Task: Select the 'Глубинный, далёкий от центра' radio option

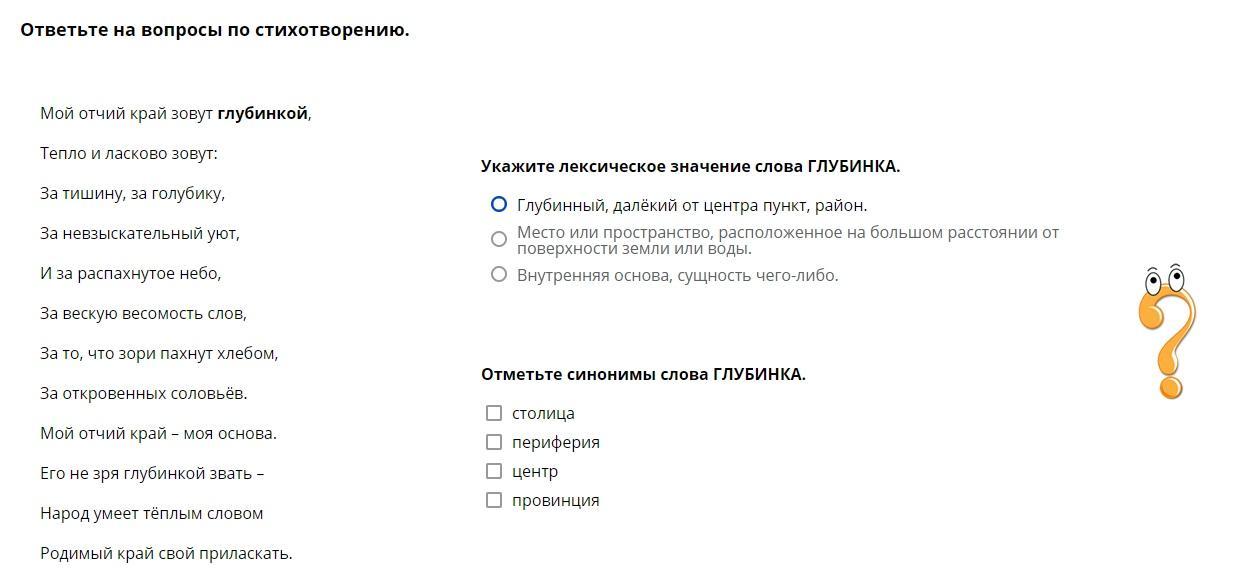Action: click(499, 205)
